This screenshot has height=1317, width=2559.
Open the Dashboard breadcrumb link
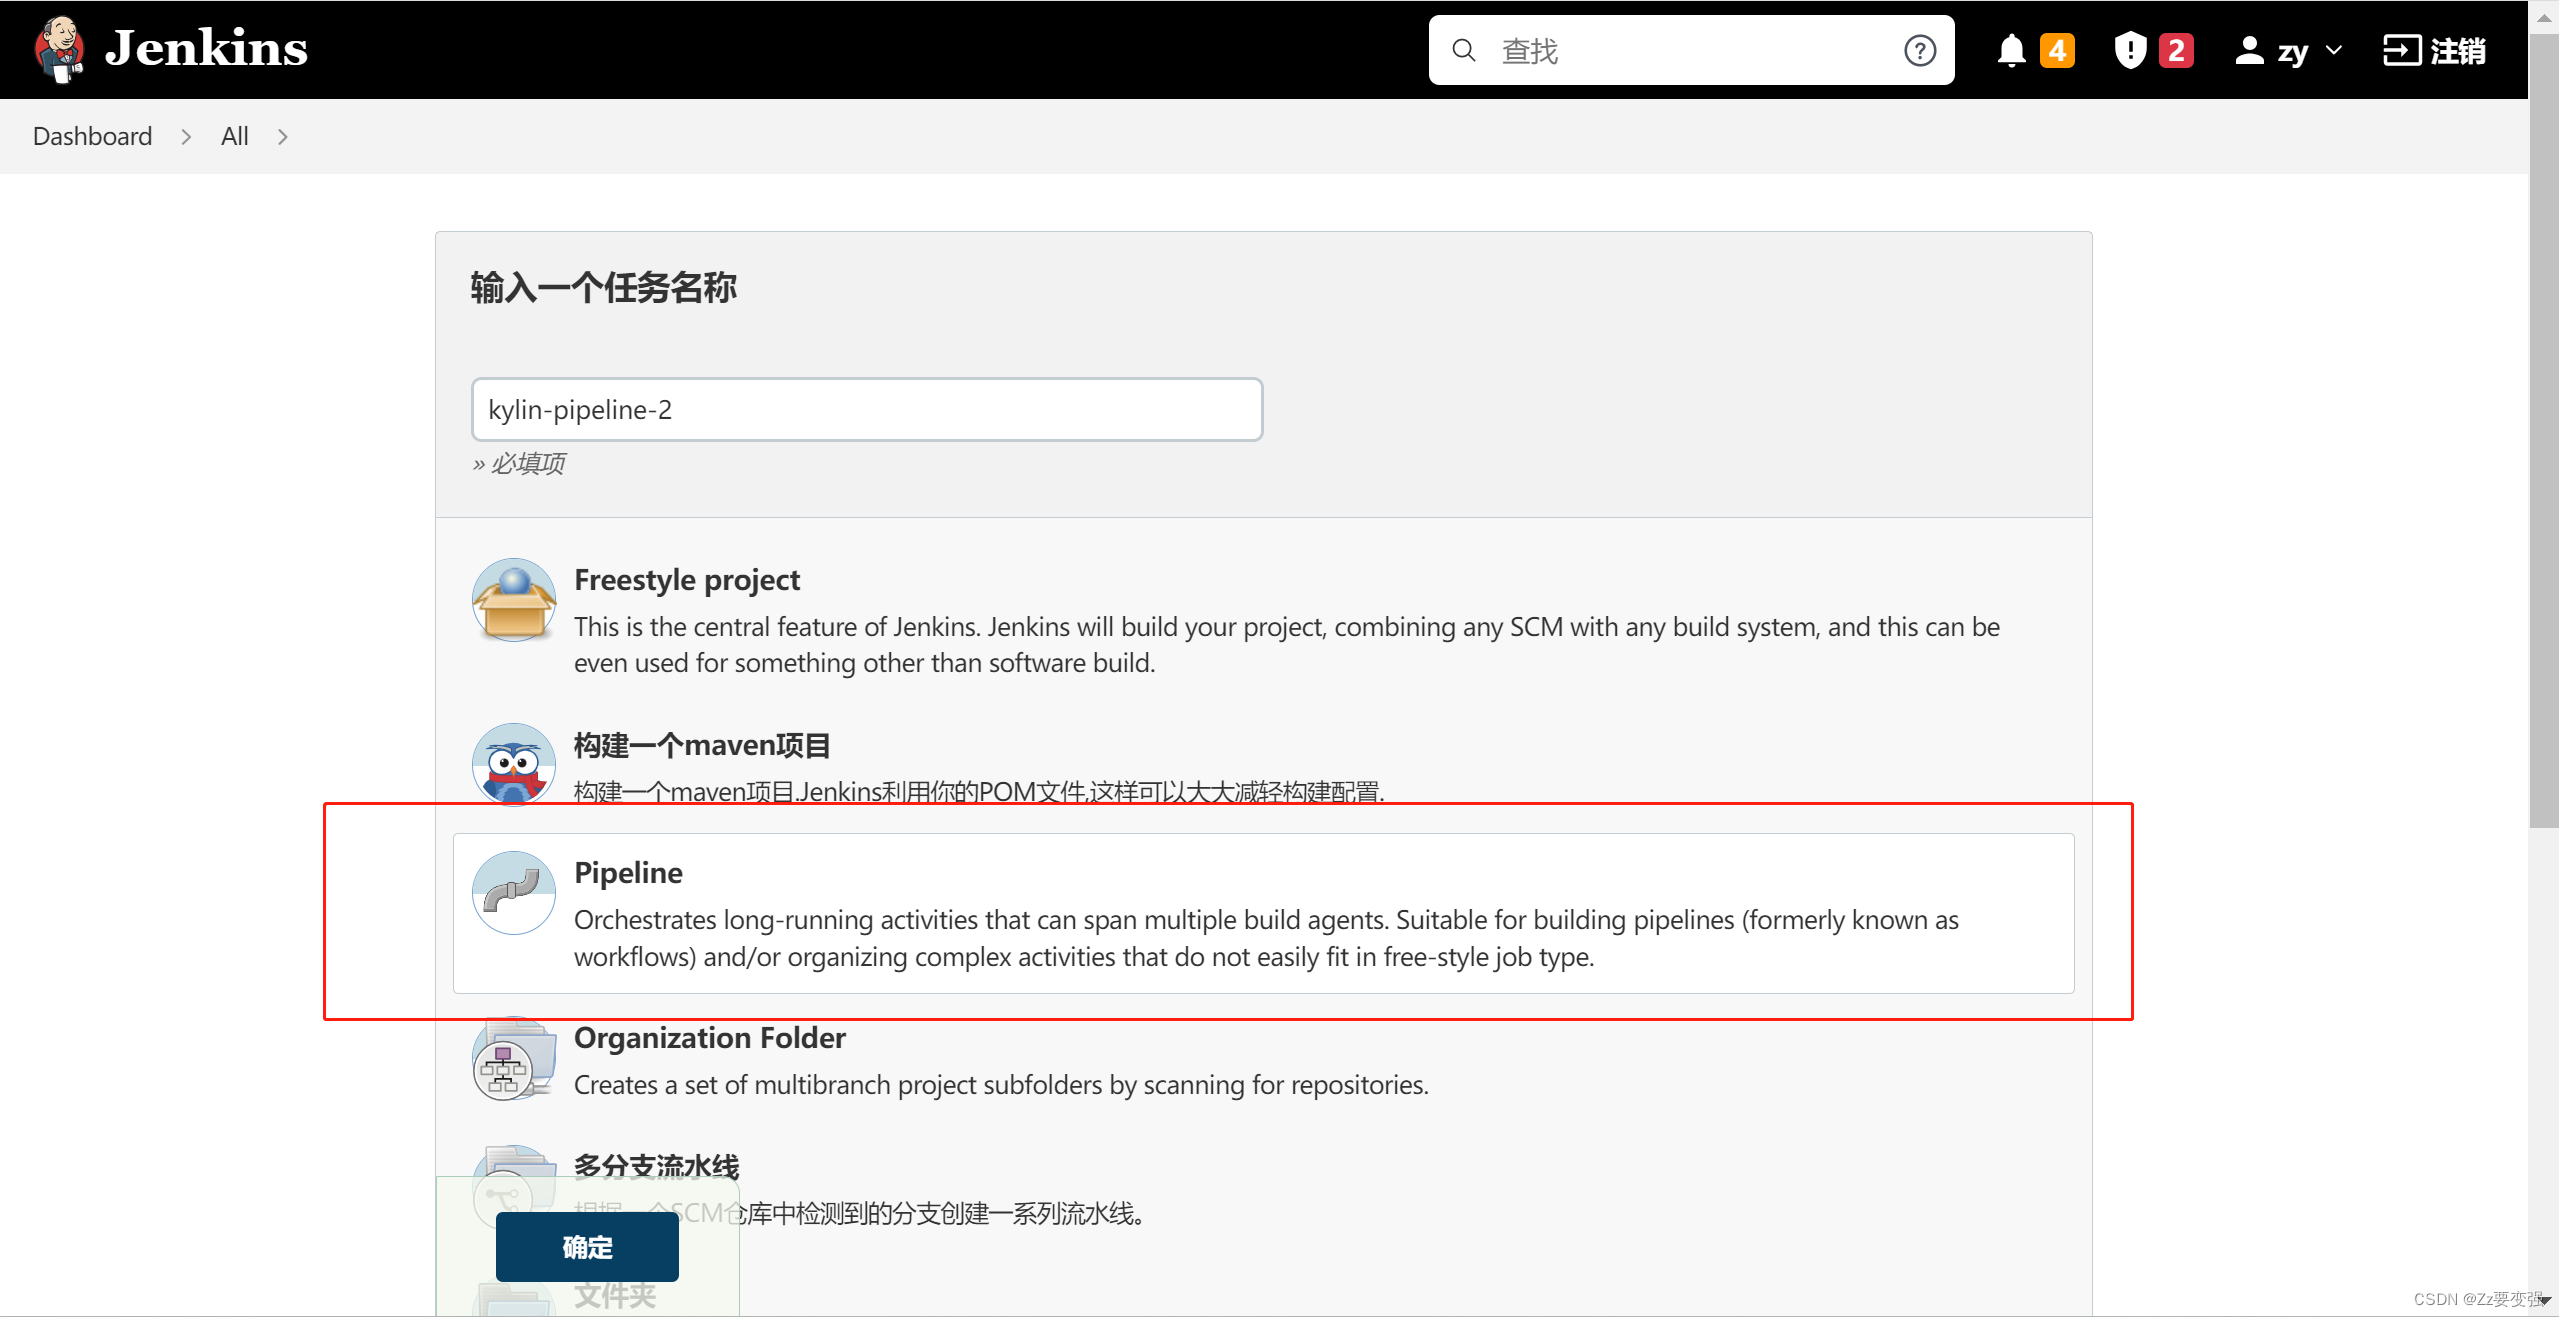pyautogui.click(x=92, y=136)
